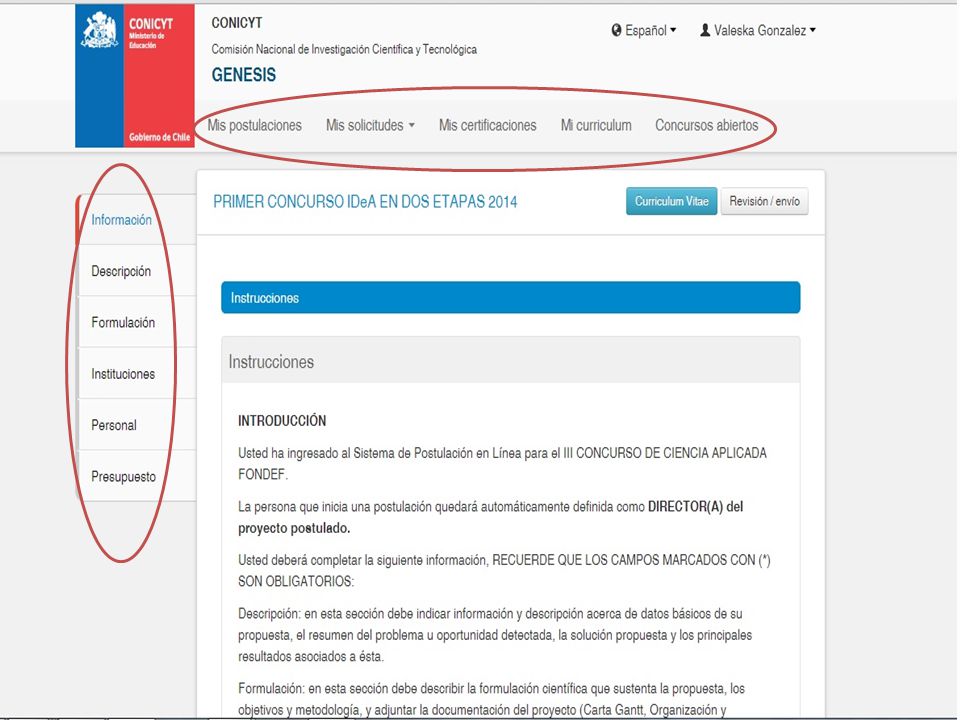
Task: View Concursos abiertos
Action: [x=707, y=126]
